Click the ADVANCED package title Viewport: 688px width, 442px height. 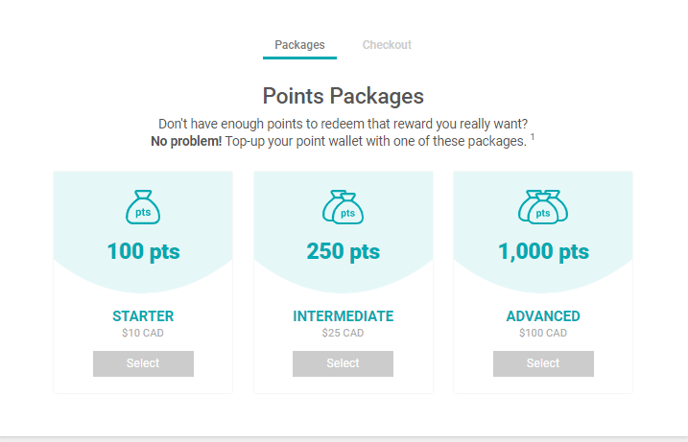tap(543, 316)
